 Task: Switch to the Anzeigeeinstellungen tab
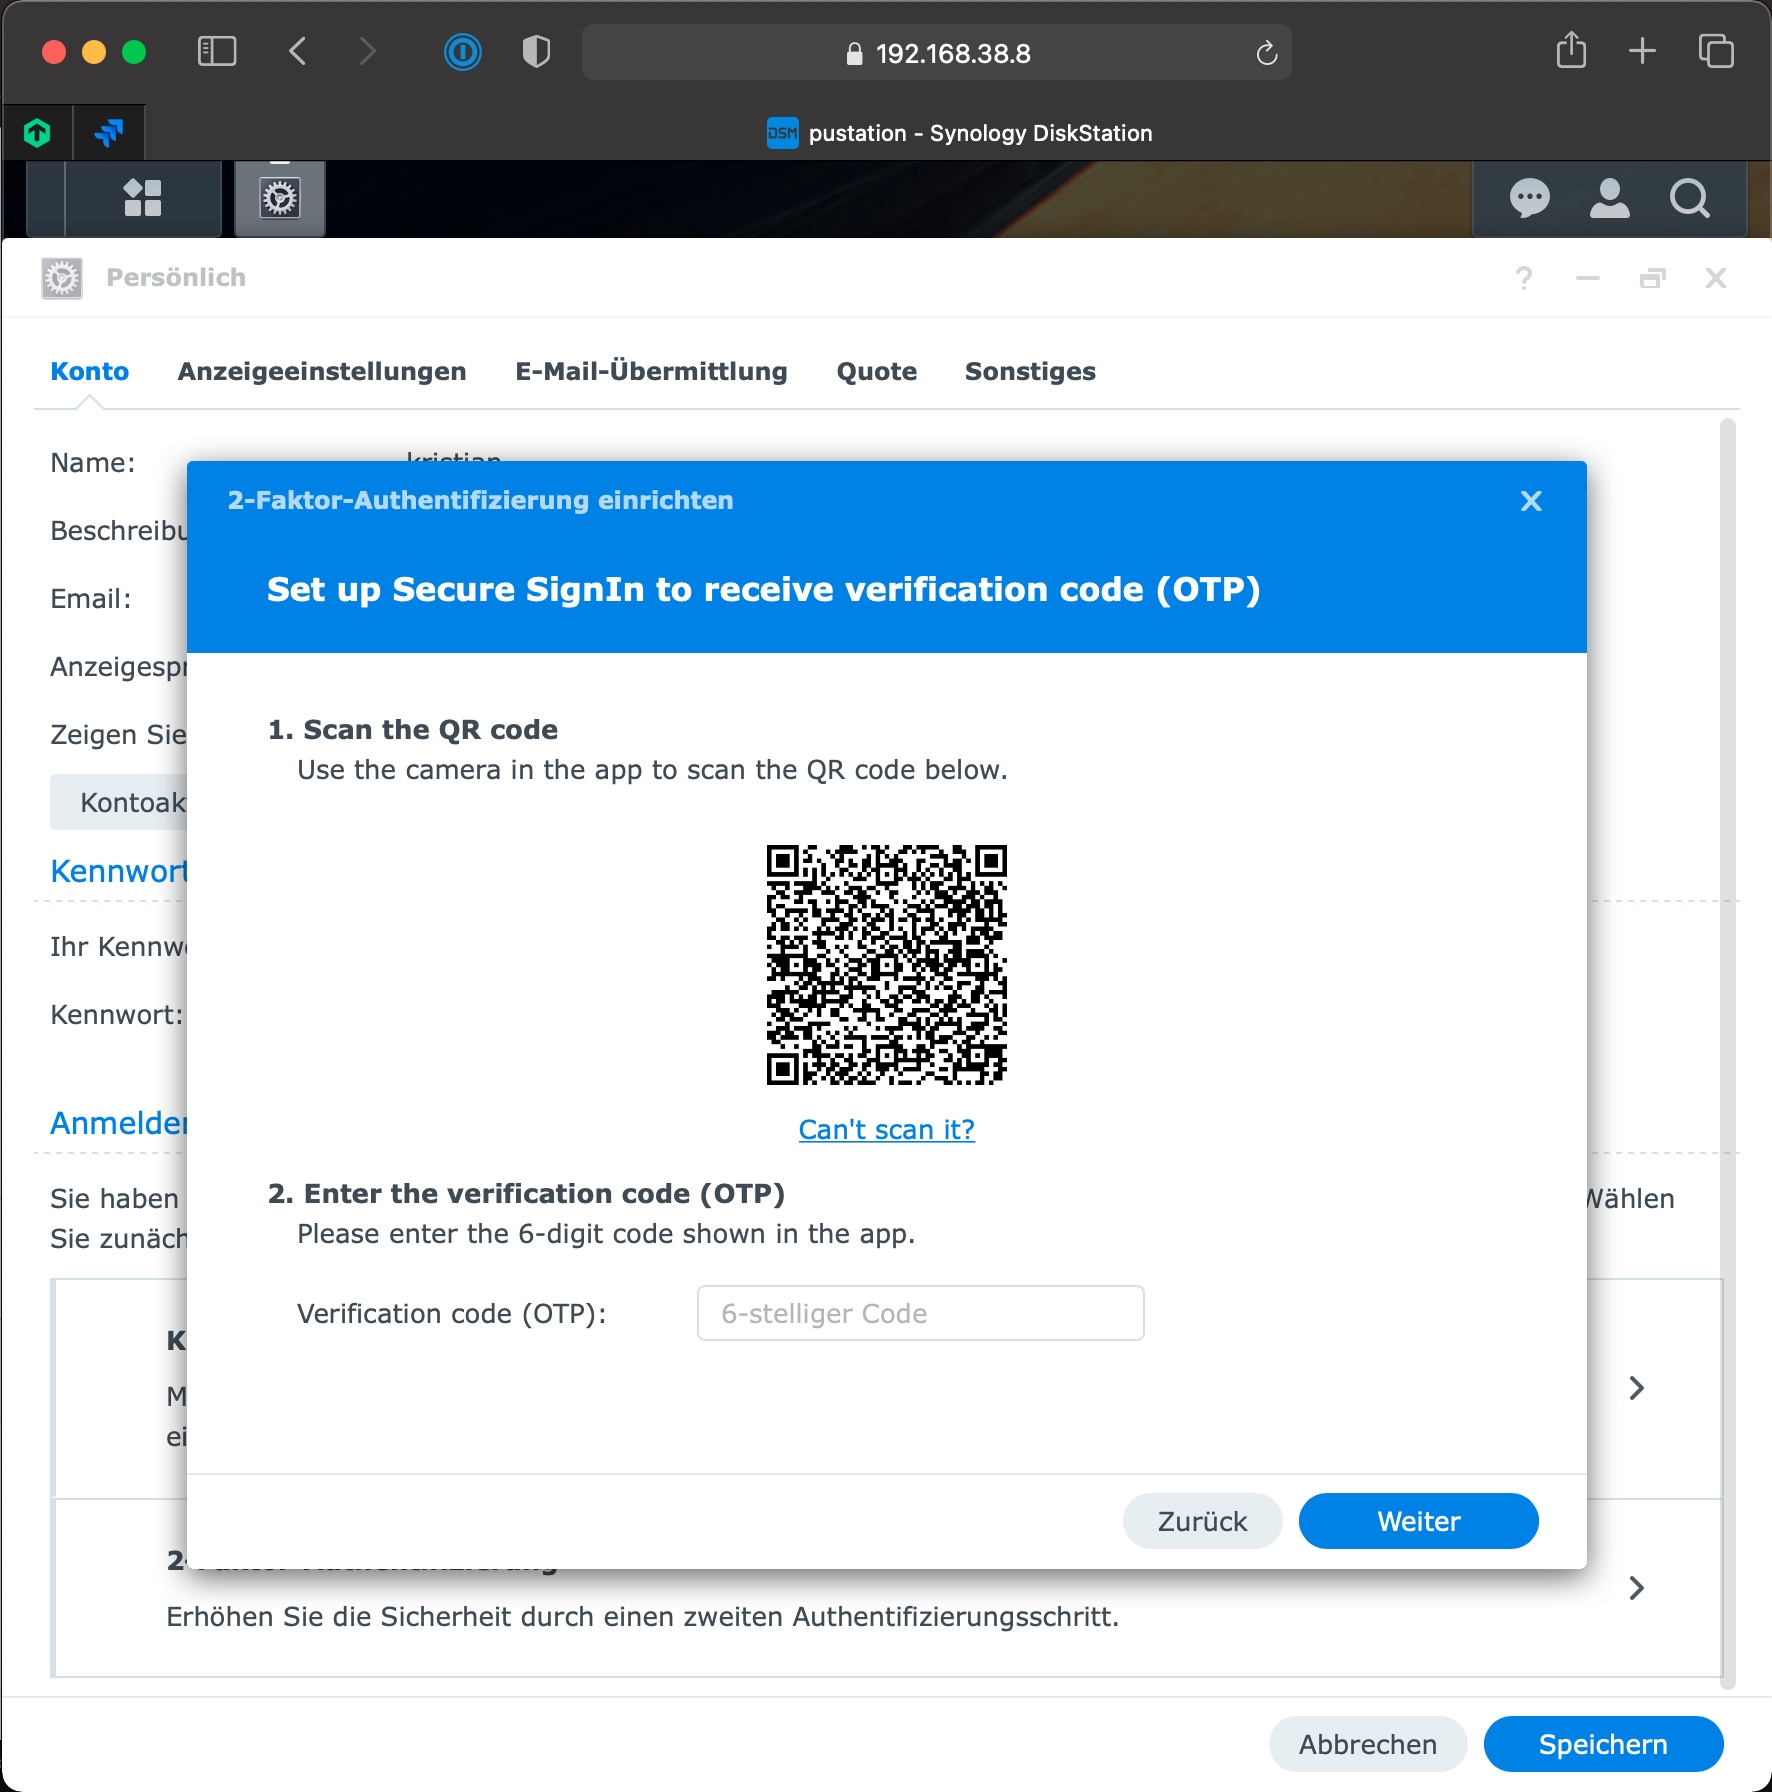coord(321,371)
